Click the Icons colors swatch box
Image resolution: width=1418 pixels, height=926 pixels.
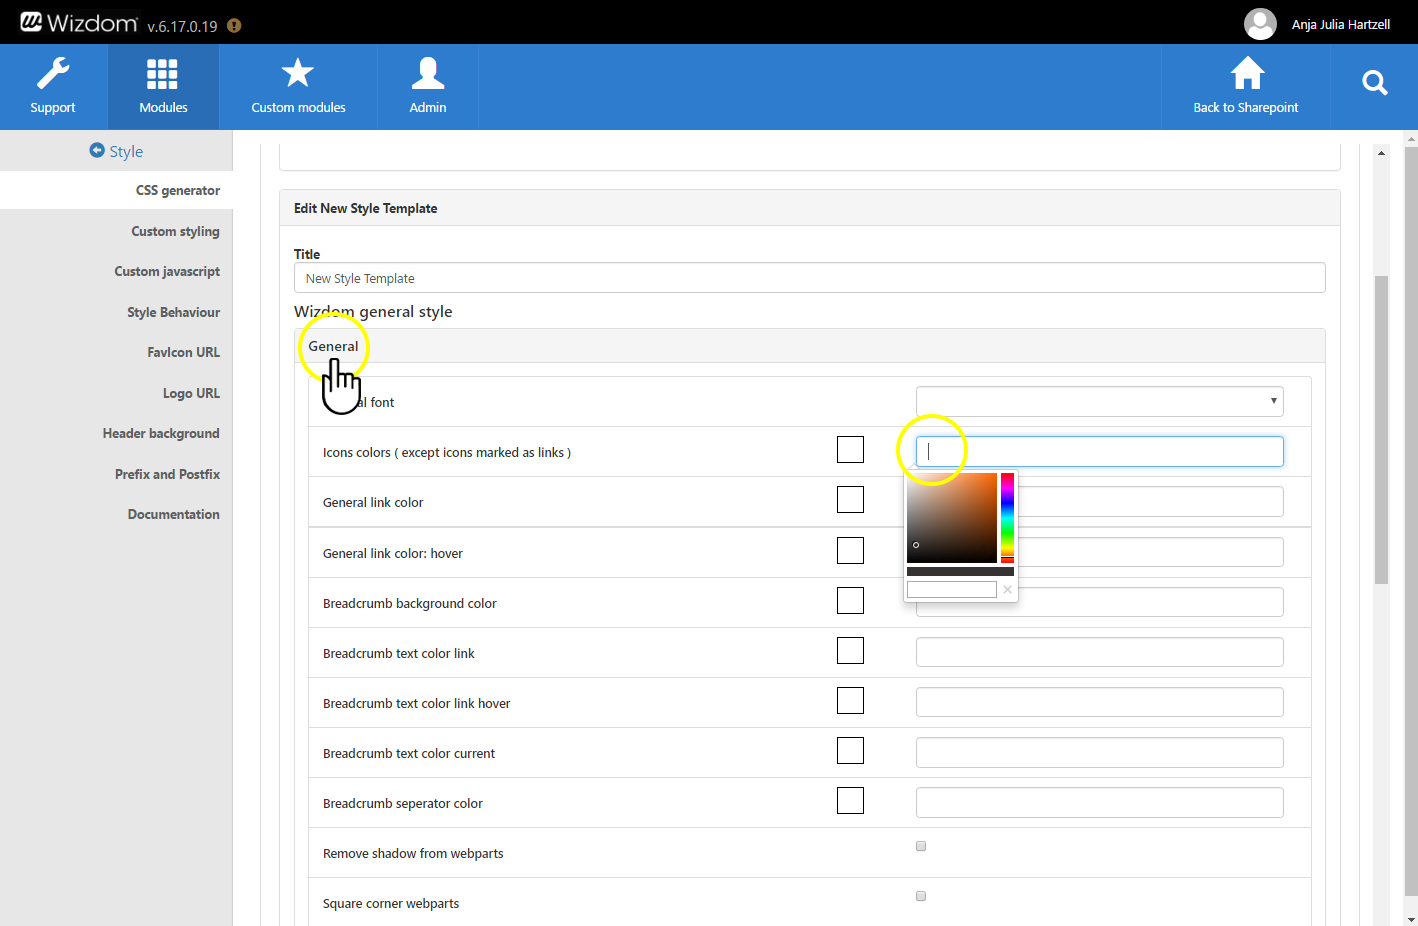pyautogui.click(x=850, y=450)
